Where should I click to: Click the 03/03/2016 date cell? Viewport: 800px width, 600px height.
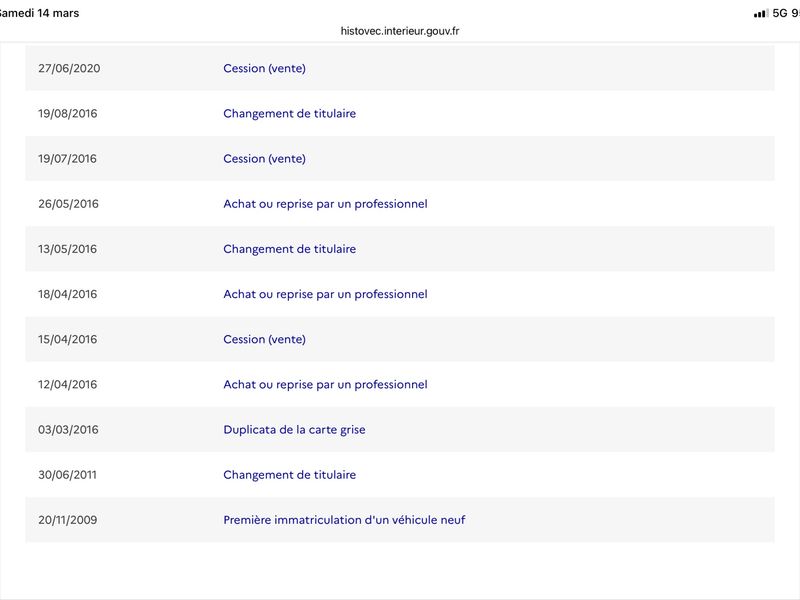[68, 430]
